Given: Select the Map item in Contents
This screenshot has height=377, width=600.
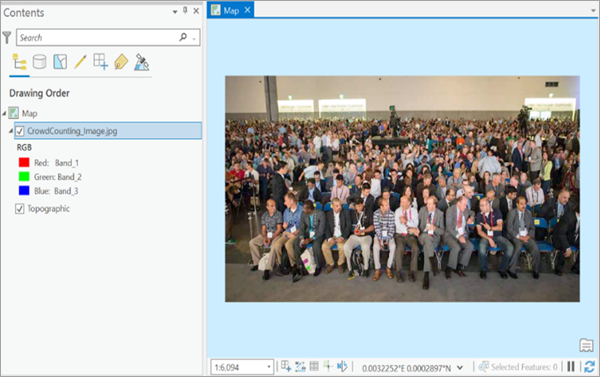Looking at the screenshot, I should [x=29, y=113].
